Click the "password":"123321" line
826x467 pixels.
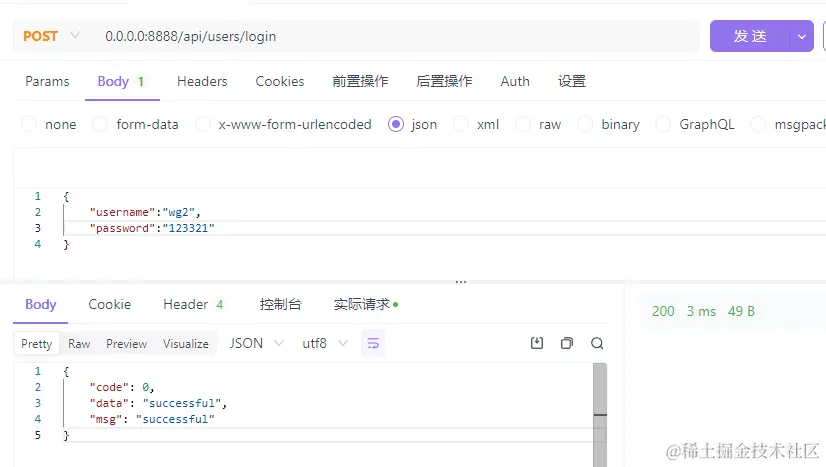(x=152, y=228)
